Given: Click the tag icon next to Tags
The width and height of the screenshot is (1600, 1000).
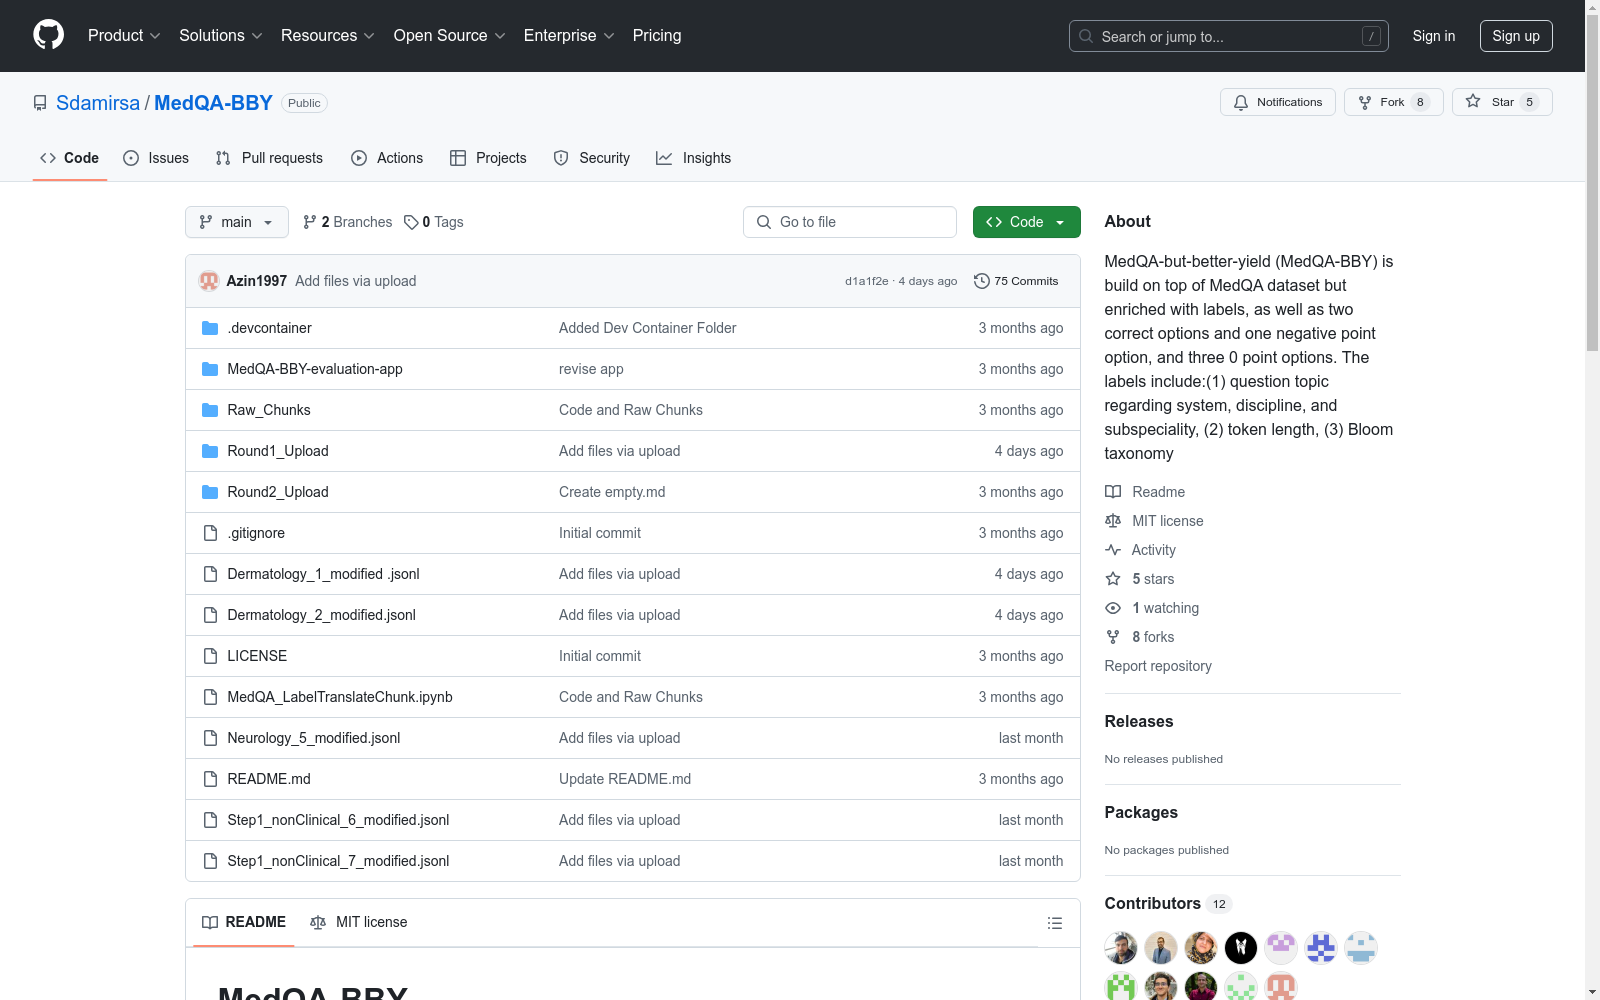Looking at the screenshot, I should (x=411, y=222).
